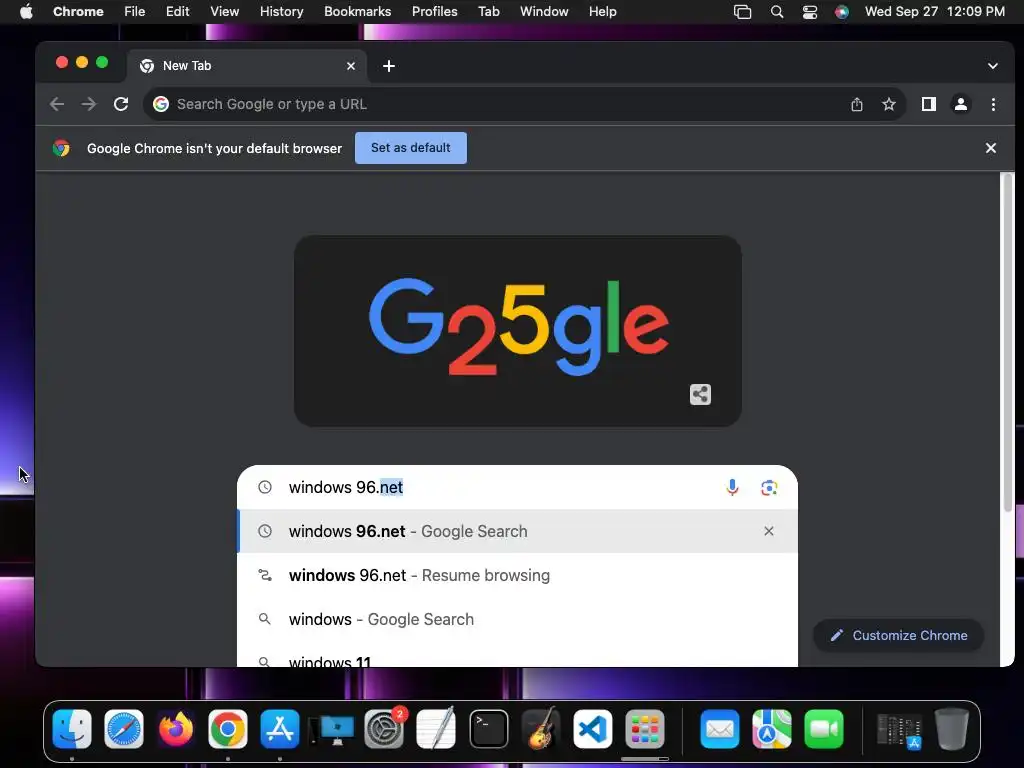
Task: Open the Apple menu
Action: coord(26,11)
